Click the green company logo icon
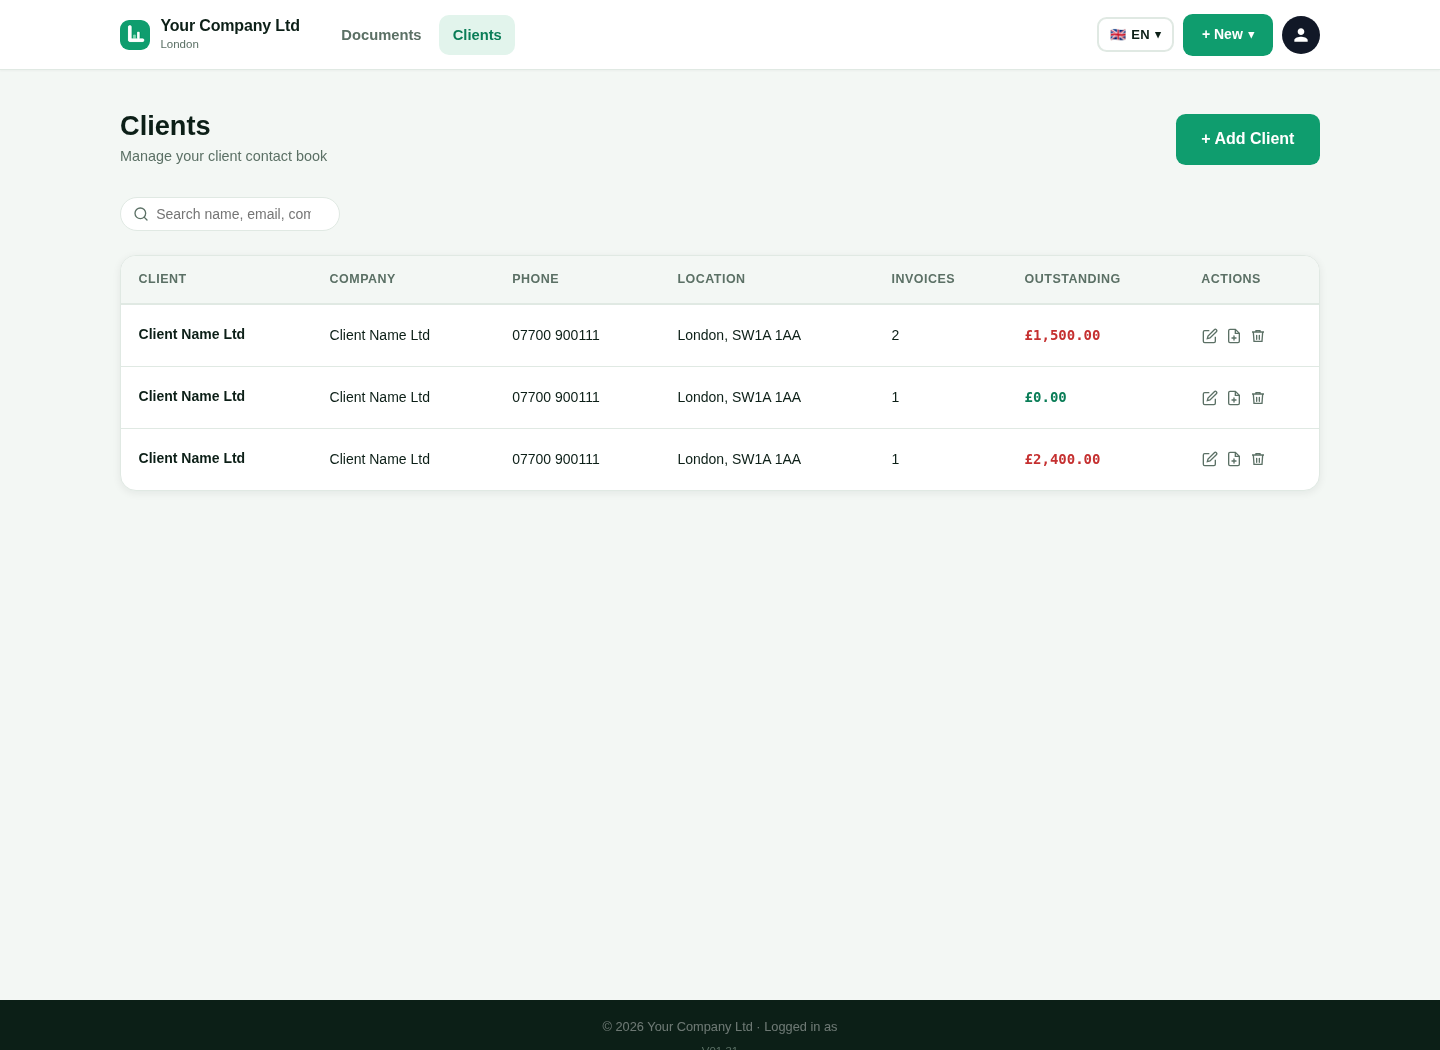Image resolution: width=1440 pixels, height=1050 pixels. (x=135, y=35)
